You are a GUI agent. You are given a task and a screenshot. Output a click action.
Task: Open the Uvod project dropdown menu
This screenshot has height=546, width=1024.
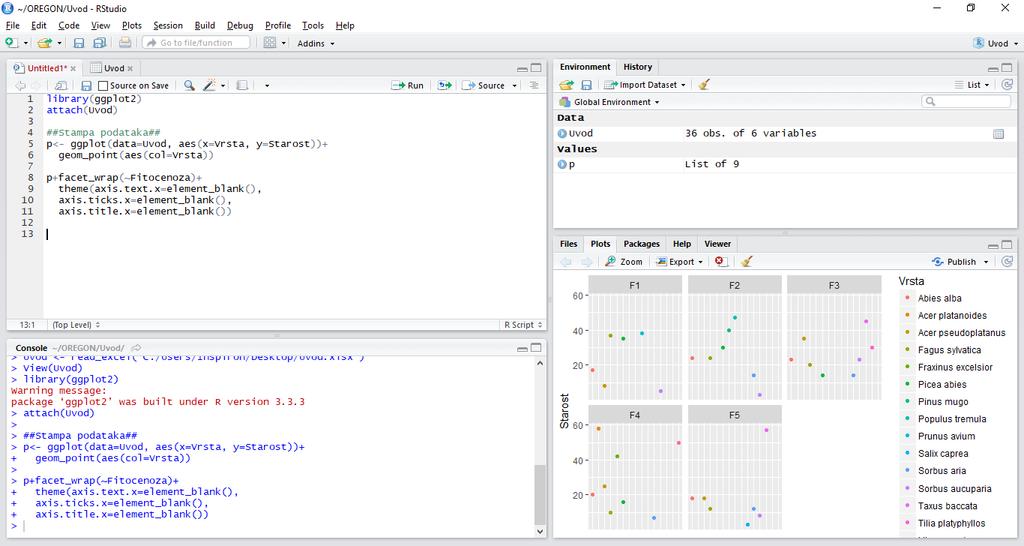click(x=996, y=43)
